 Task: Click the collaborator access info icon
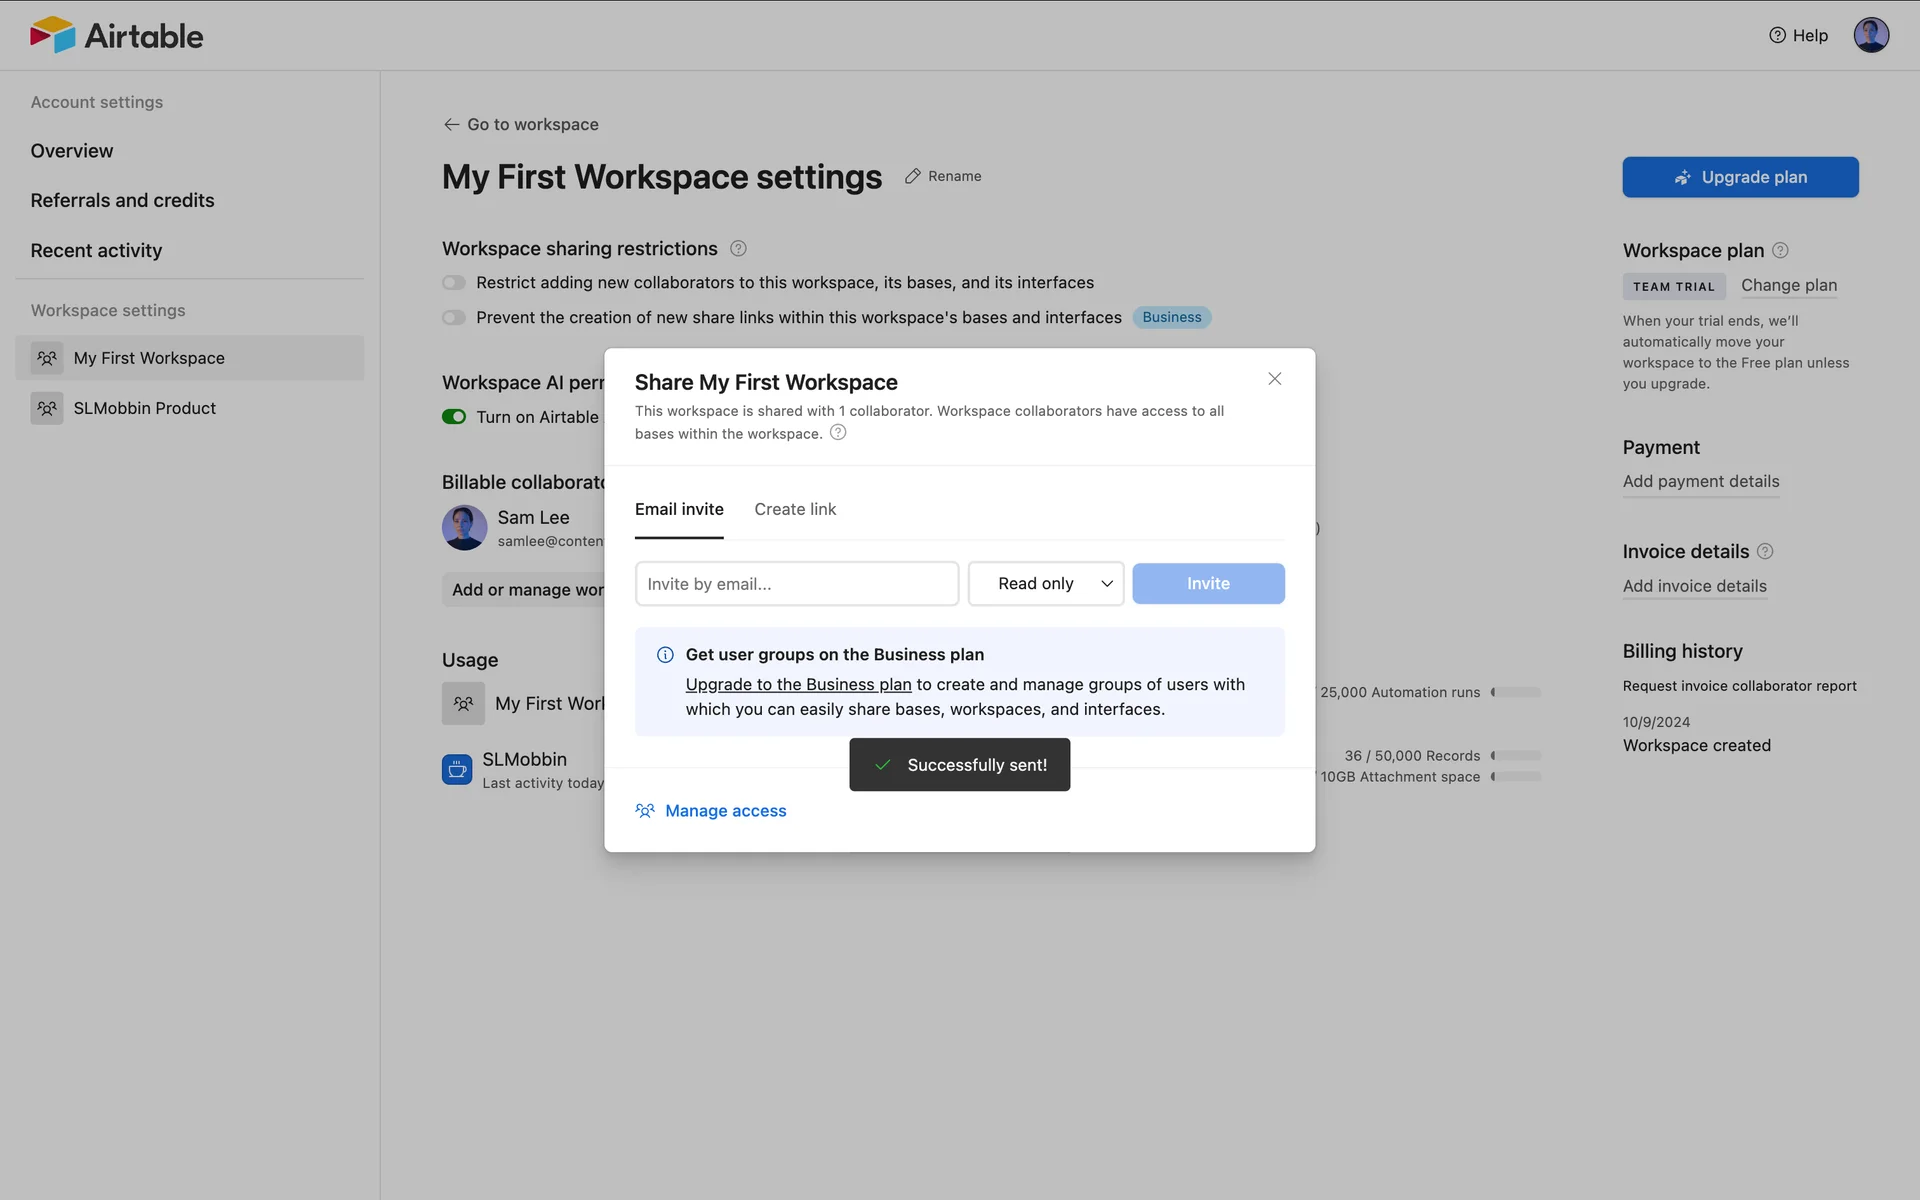(838, 432)
